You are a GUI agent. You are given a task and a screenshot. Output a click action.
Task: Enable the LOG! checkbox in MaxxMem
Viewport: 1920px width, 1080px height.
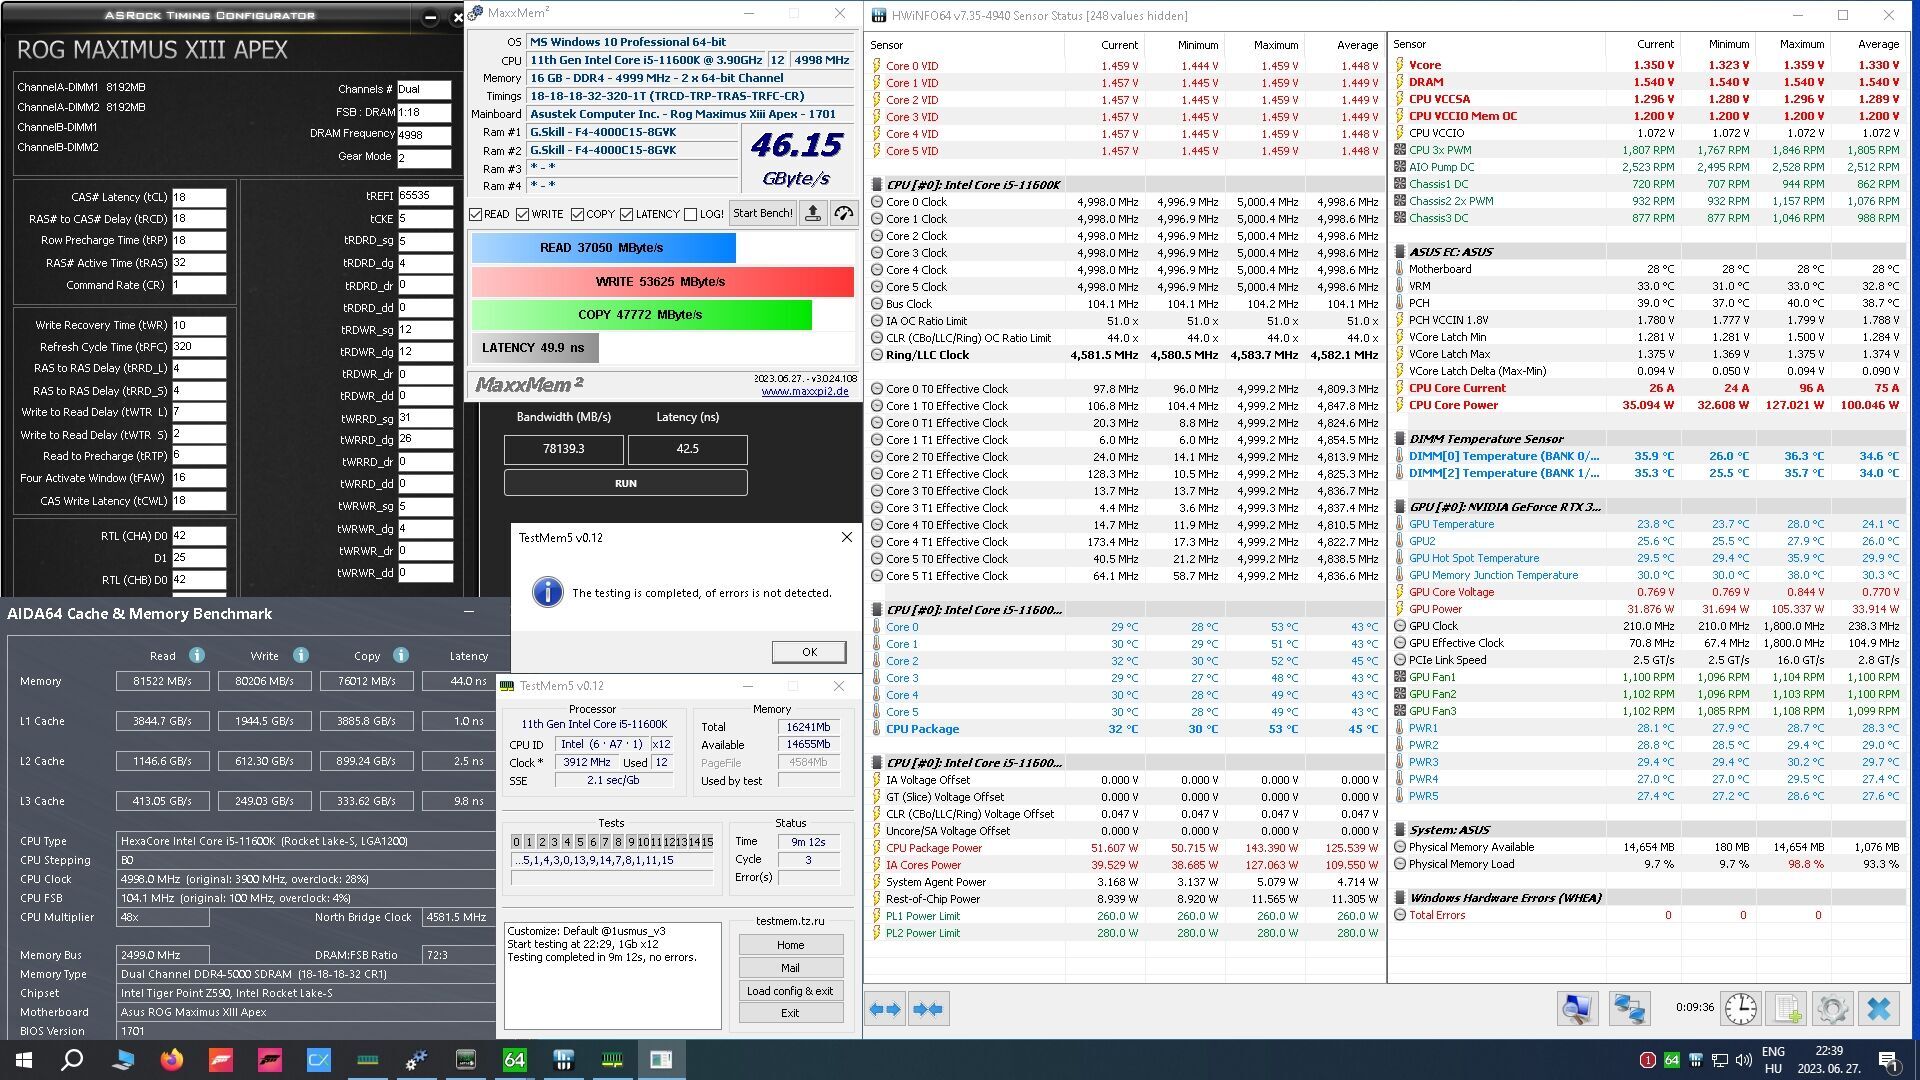[x=690, y=214]
